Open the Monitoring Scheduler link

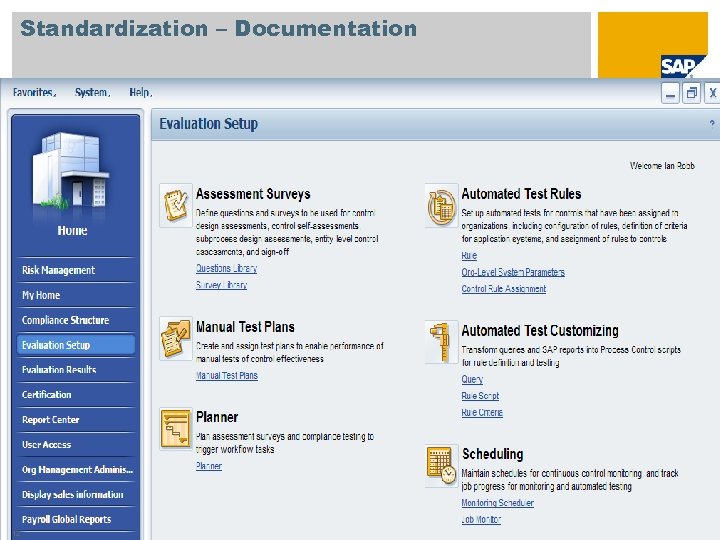click(x=498, y=503)
